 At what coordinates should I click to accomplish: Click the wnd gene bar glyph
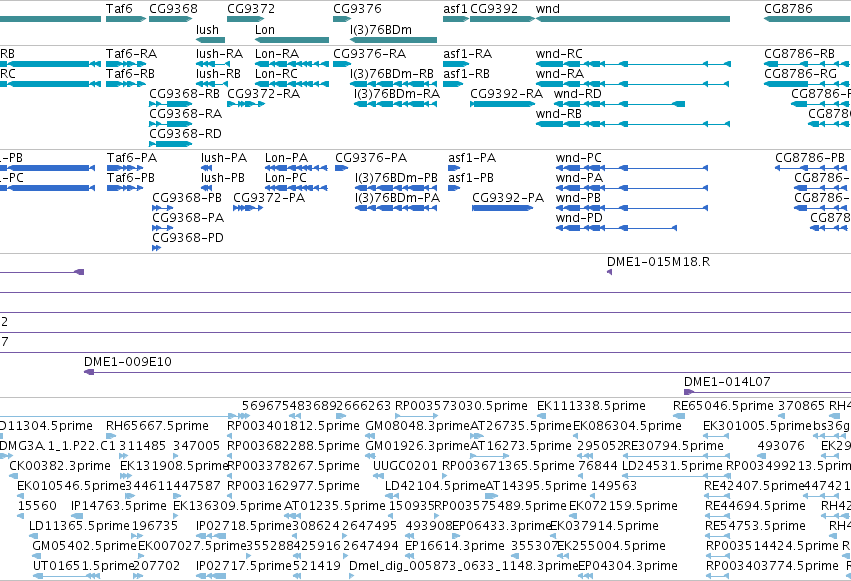633,20
